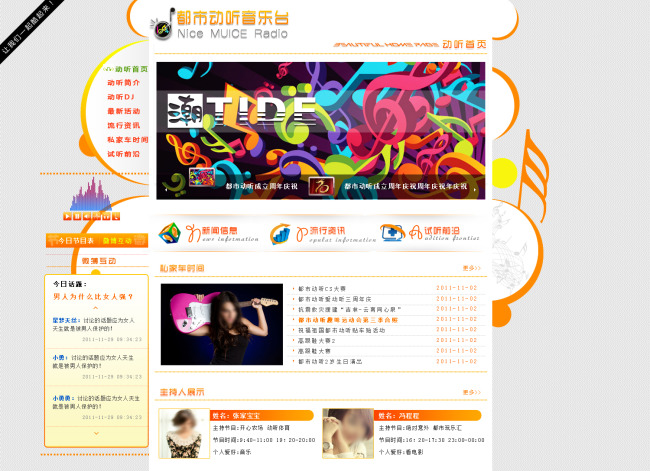Screen dimensions: 650x471
Task: Click the 都市动听音乐台 logo
Action: [220, 24]
